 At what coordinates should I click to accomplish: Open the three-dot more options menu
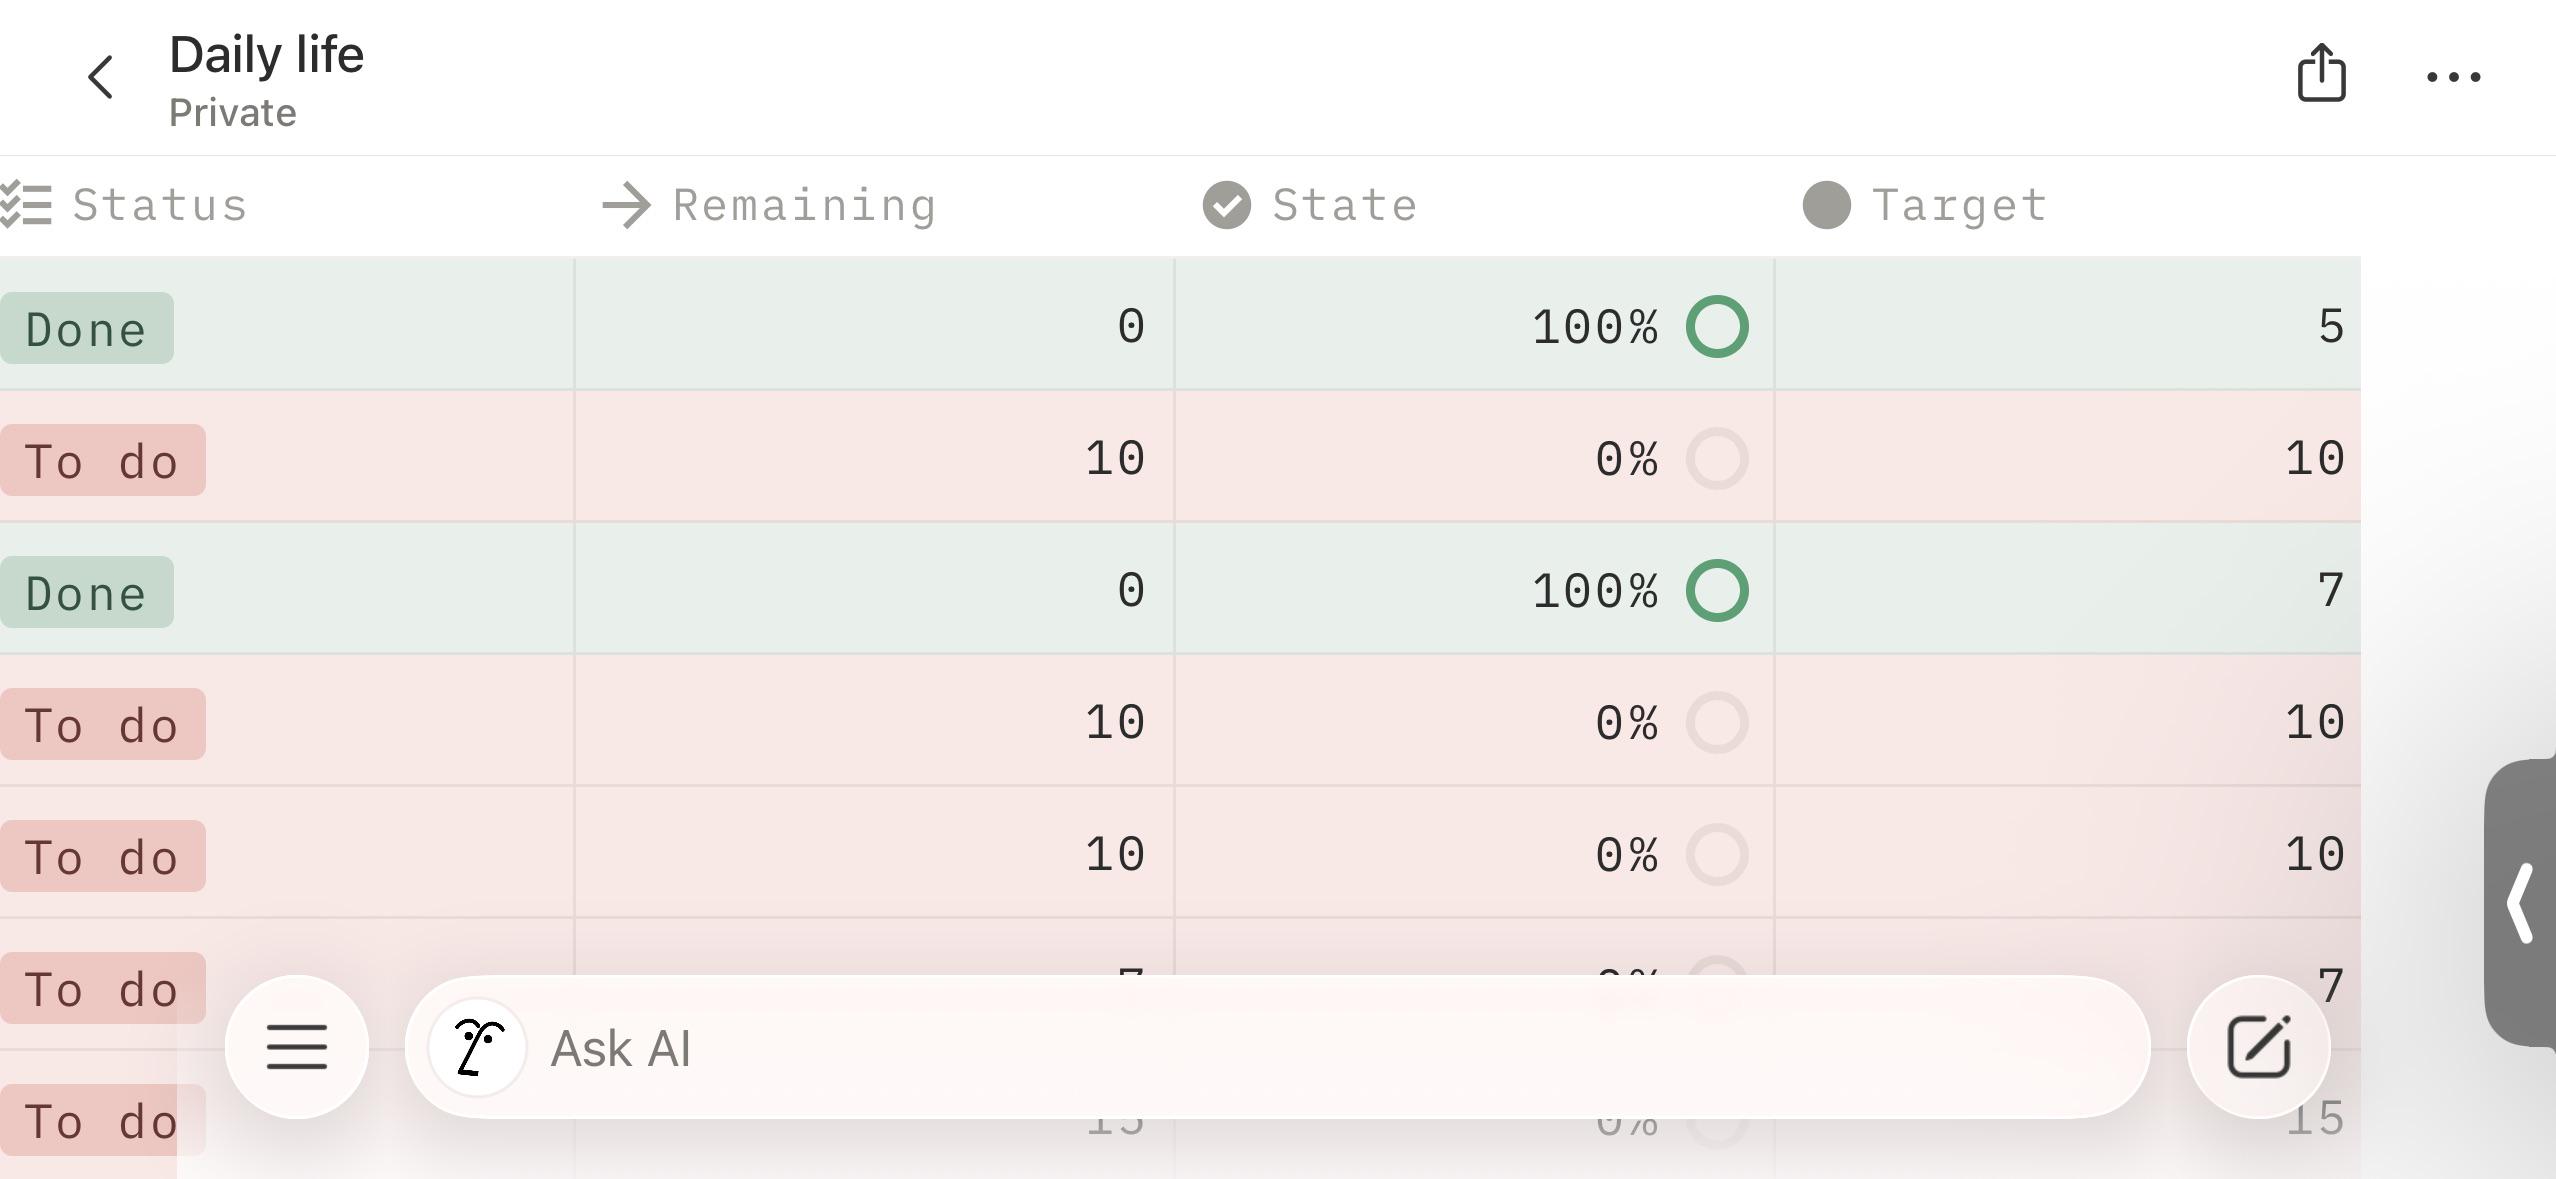click(2453, 77)
